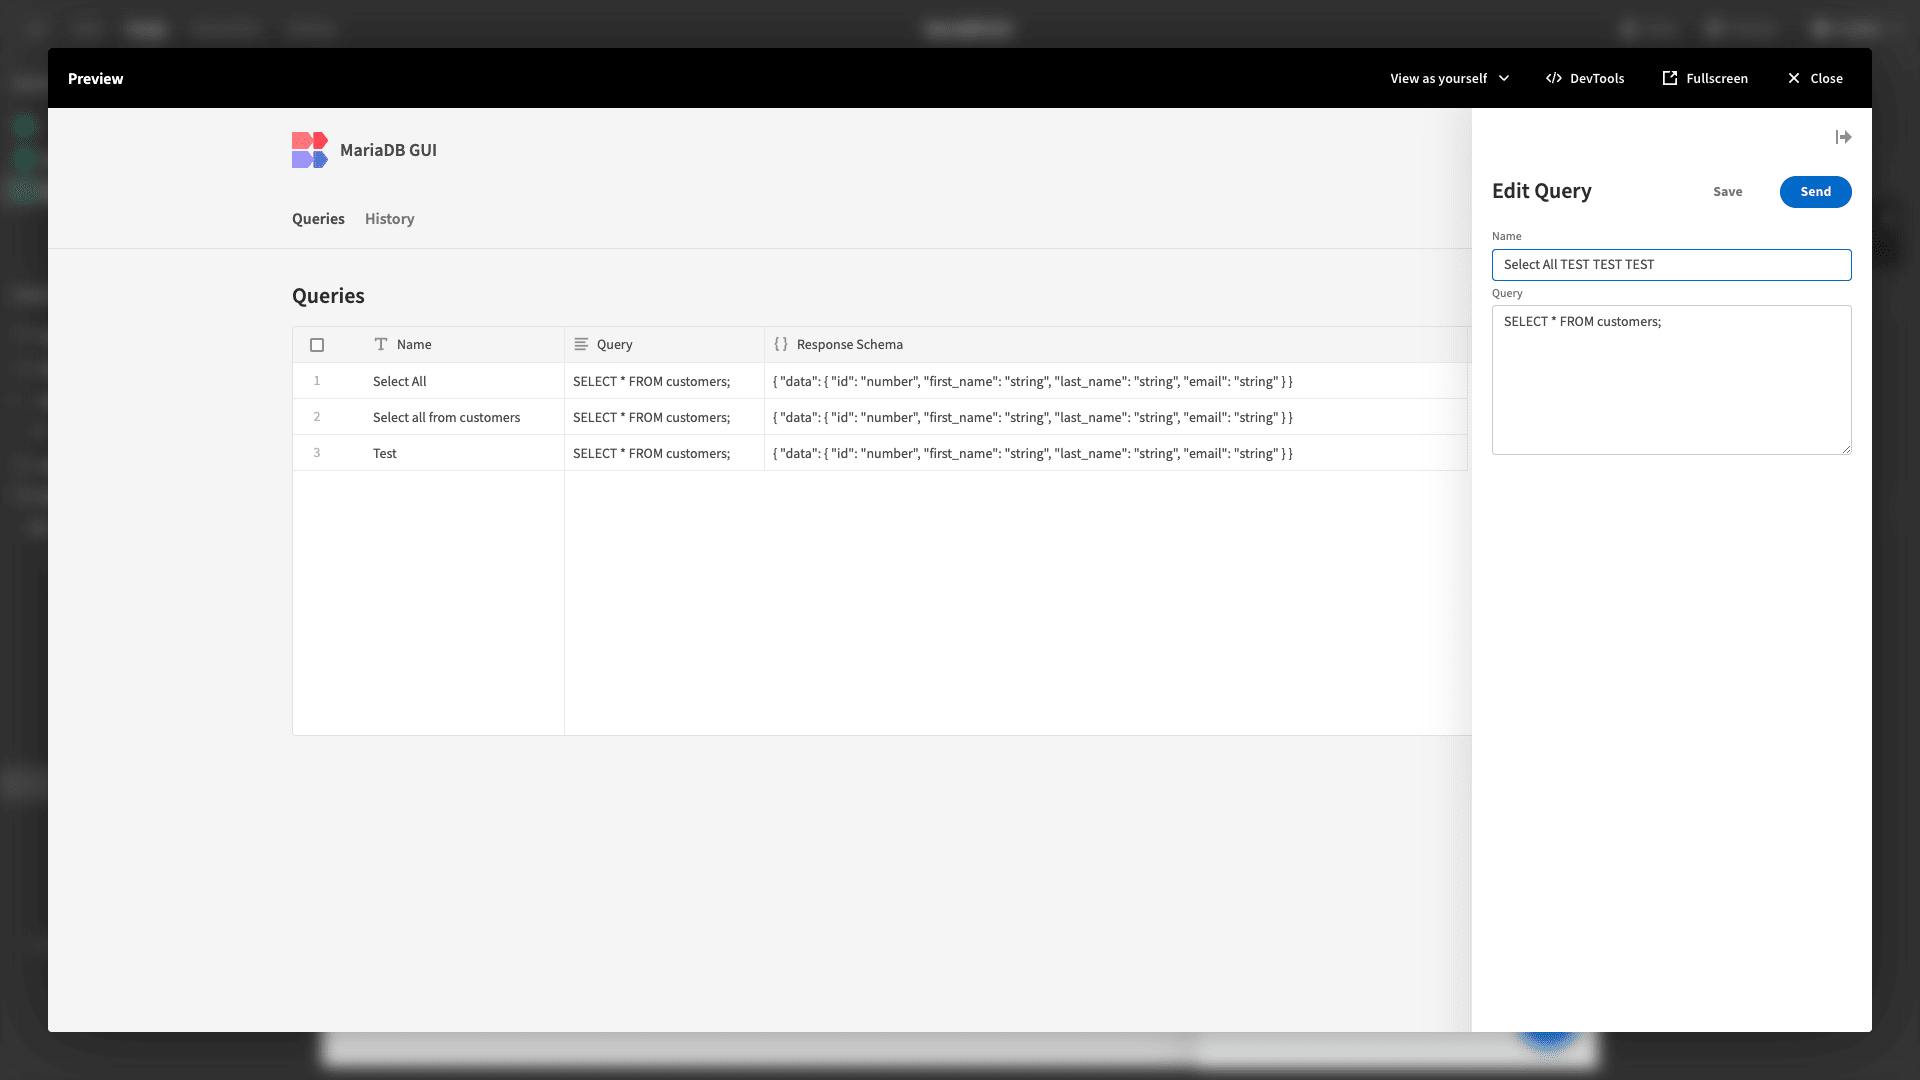
Task: Click the long-text icon beside Query column
Action: click(581, 344)
